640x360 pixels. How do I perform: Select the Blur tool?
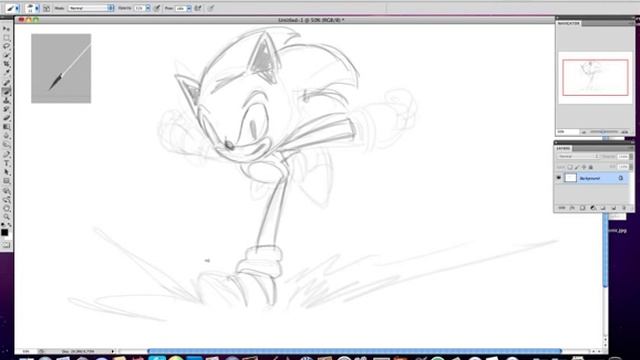pos(6,136)
